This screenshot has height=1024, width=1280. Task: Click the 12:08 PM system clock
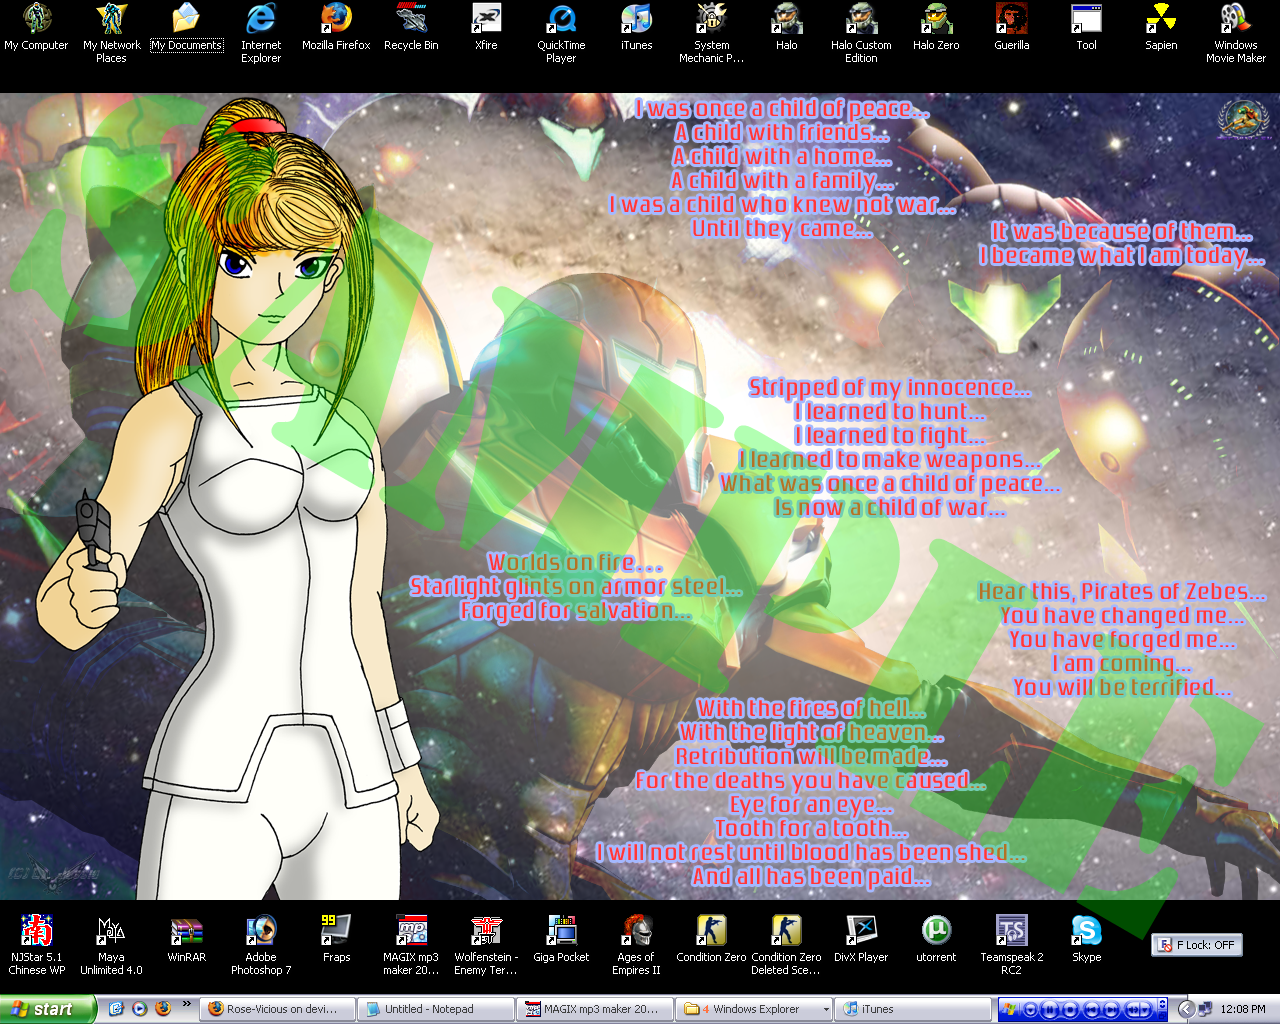(1243, 1009)
